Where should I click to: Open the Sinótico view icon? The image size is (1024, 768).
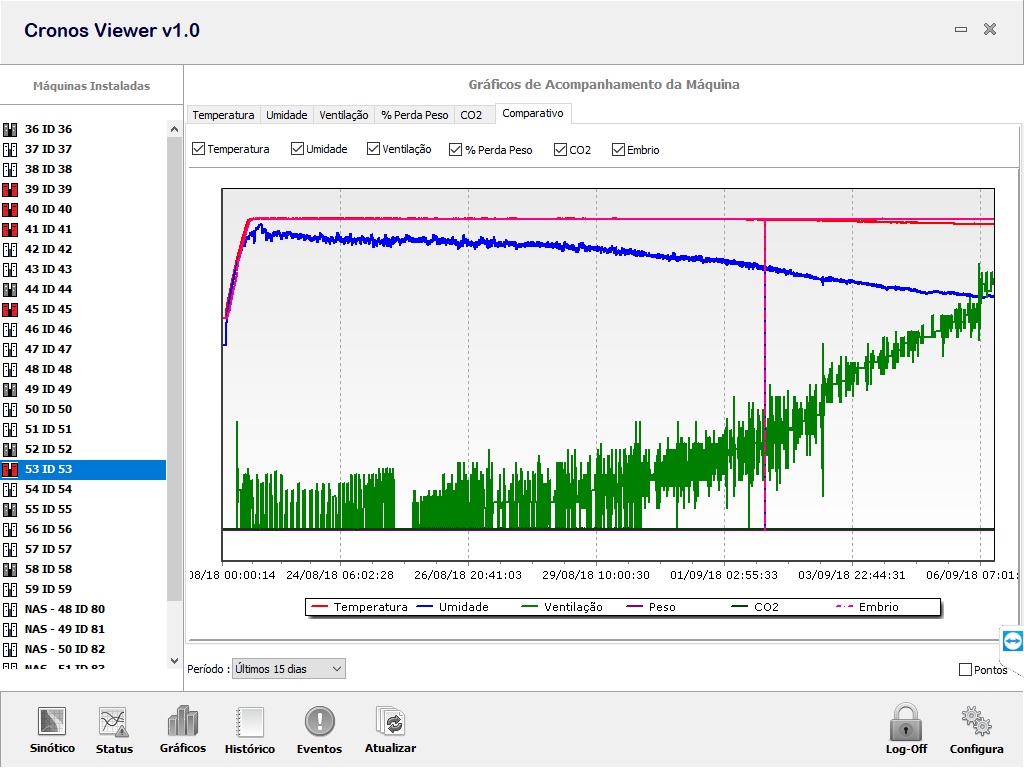[x=52, y=722]
